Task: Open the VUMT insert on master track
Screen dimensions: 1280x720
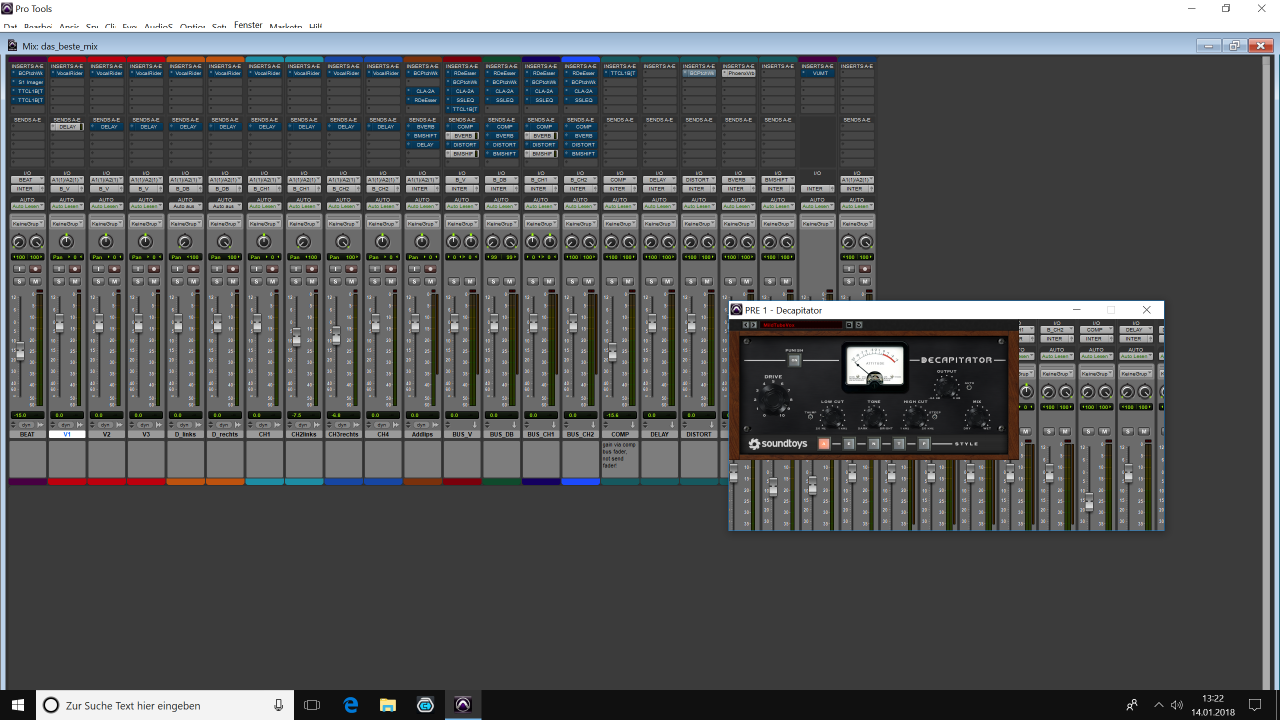Action: tap(817, 73)
